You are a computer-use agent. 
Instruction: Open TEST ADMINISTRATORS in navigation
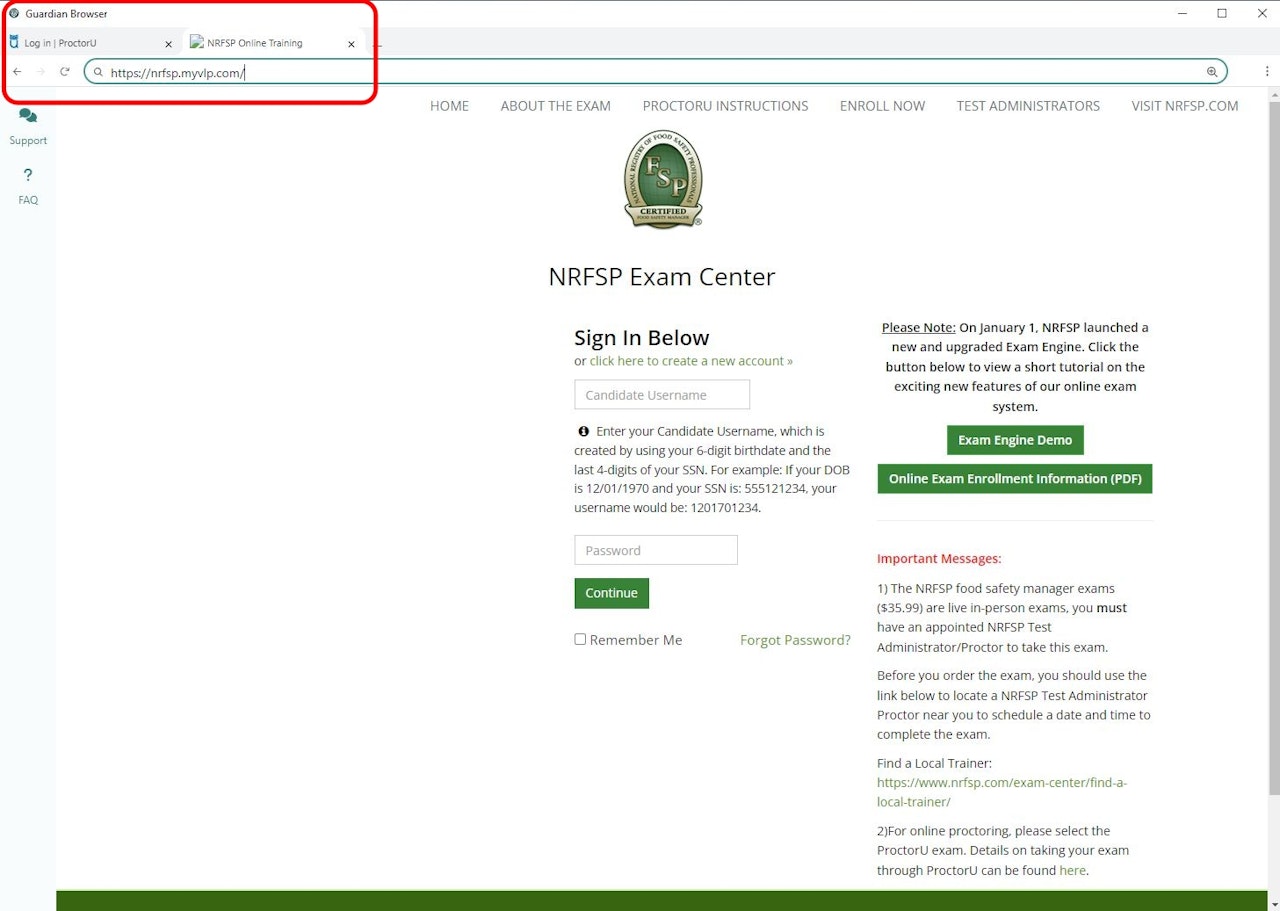pyautogui.click(x=1028, y=106)
